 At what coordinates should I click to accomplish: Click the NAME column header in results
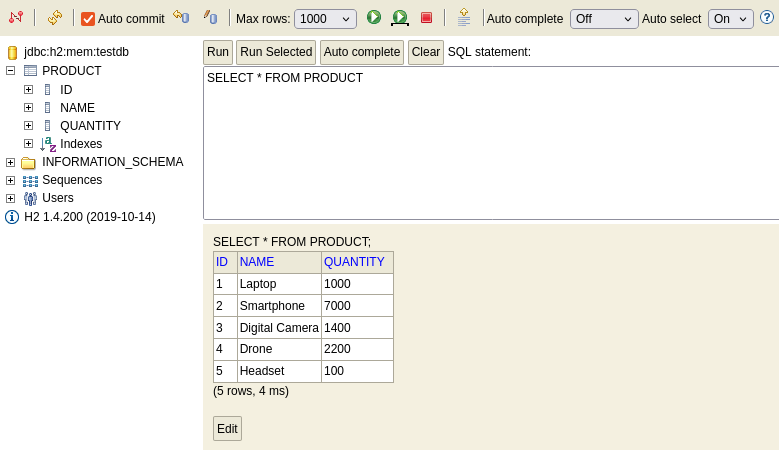pyautogui.click(x=257, y=262)
